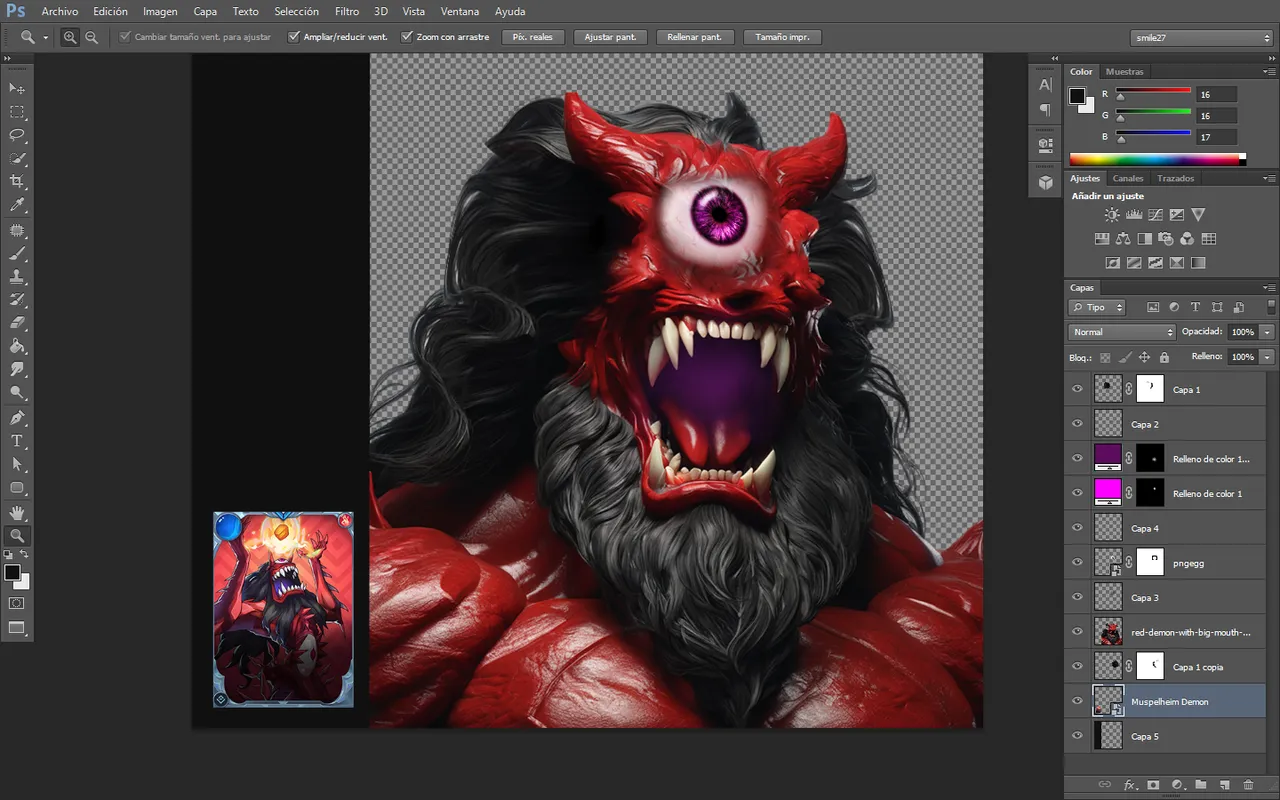Select the Paint Bucket tool
Viewport: 1280px width, 800px height.
17,346
